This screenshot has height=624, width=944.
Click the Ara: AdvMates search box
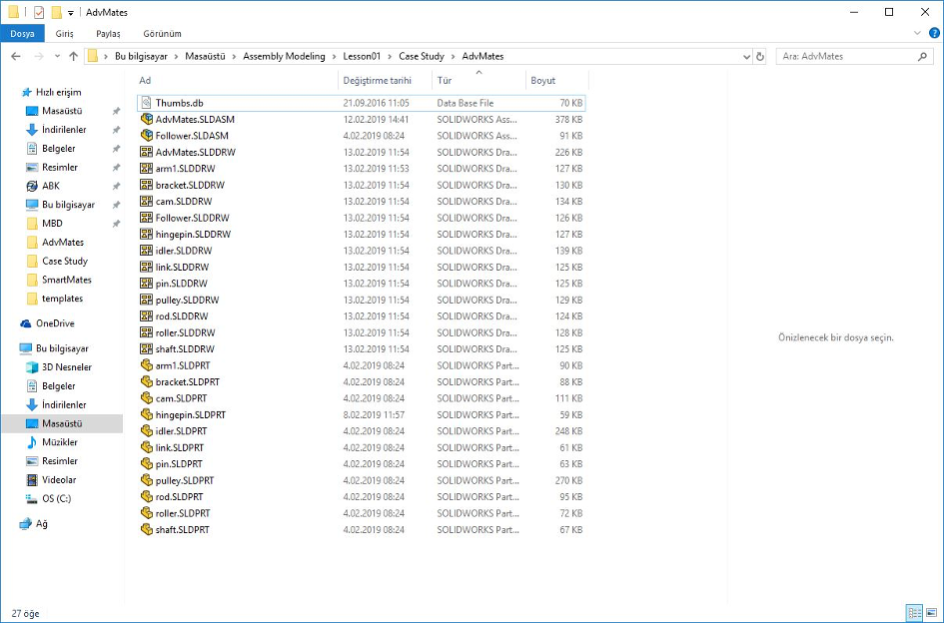(850, 56)
